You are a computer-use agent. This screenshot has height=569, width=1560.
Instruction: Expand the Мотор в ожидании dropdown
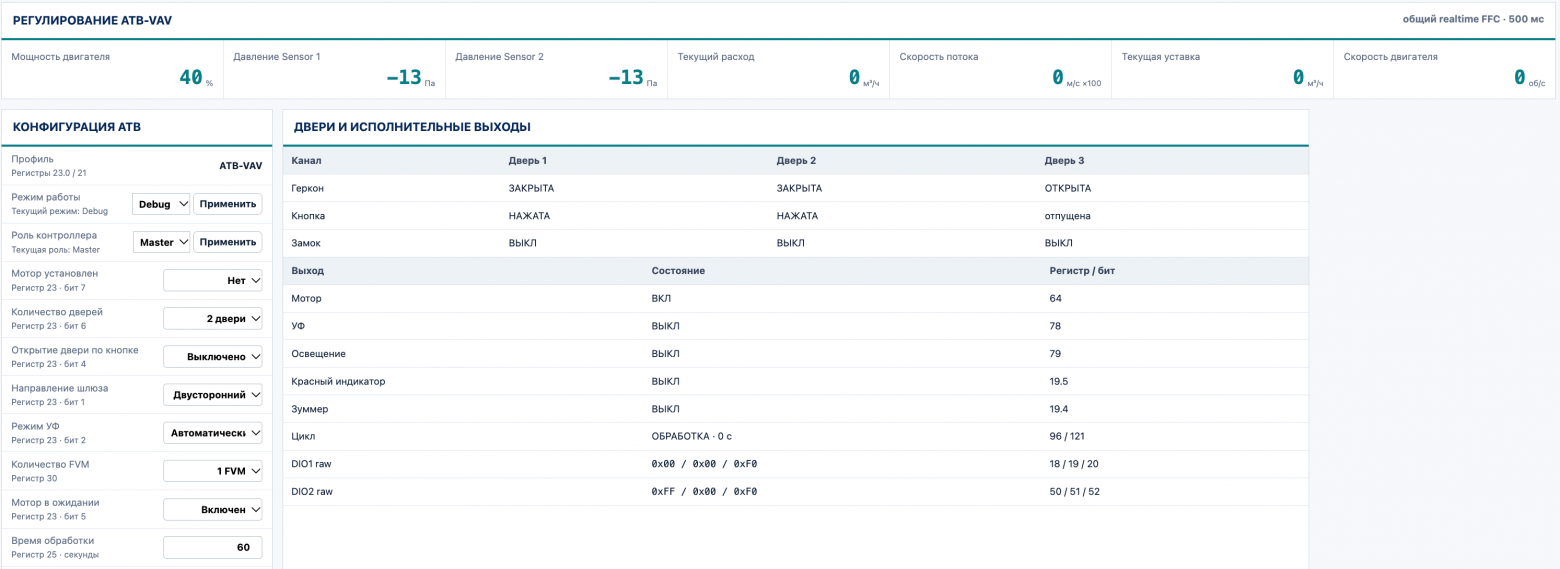point(213,509)
